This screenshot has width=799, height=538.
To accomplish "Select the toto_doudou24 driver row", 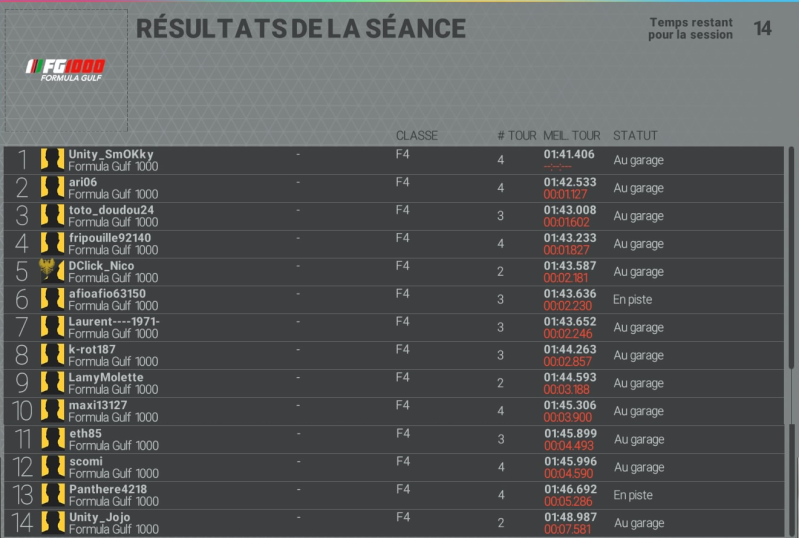I will (x=394, y=216).
